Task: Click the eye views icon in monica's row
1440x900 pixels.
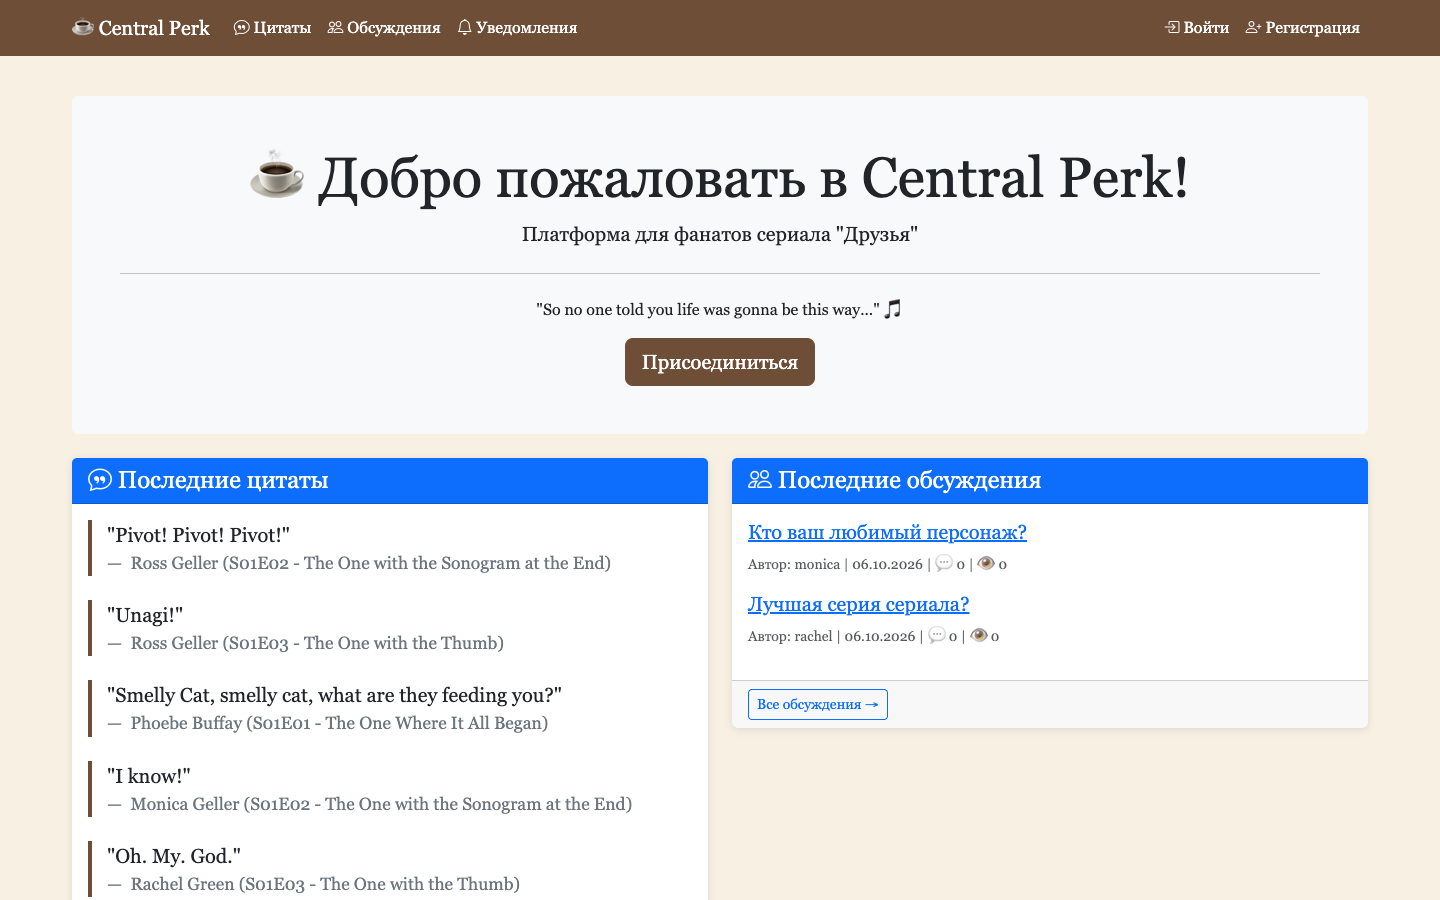Action: [986, 563]
